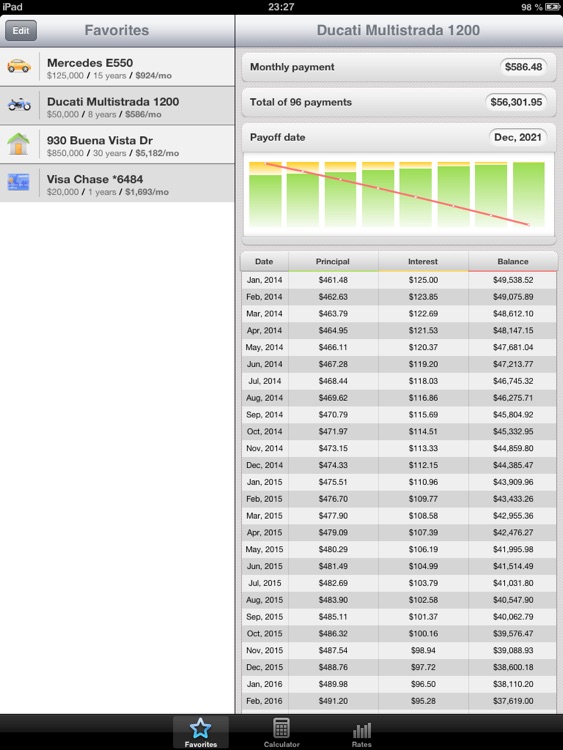
Task: Click the battery indicator in status bar
Action: click(x=552, y=7)
